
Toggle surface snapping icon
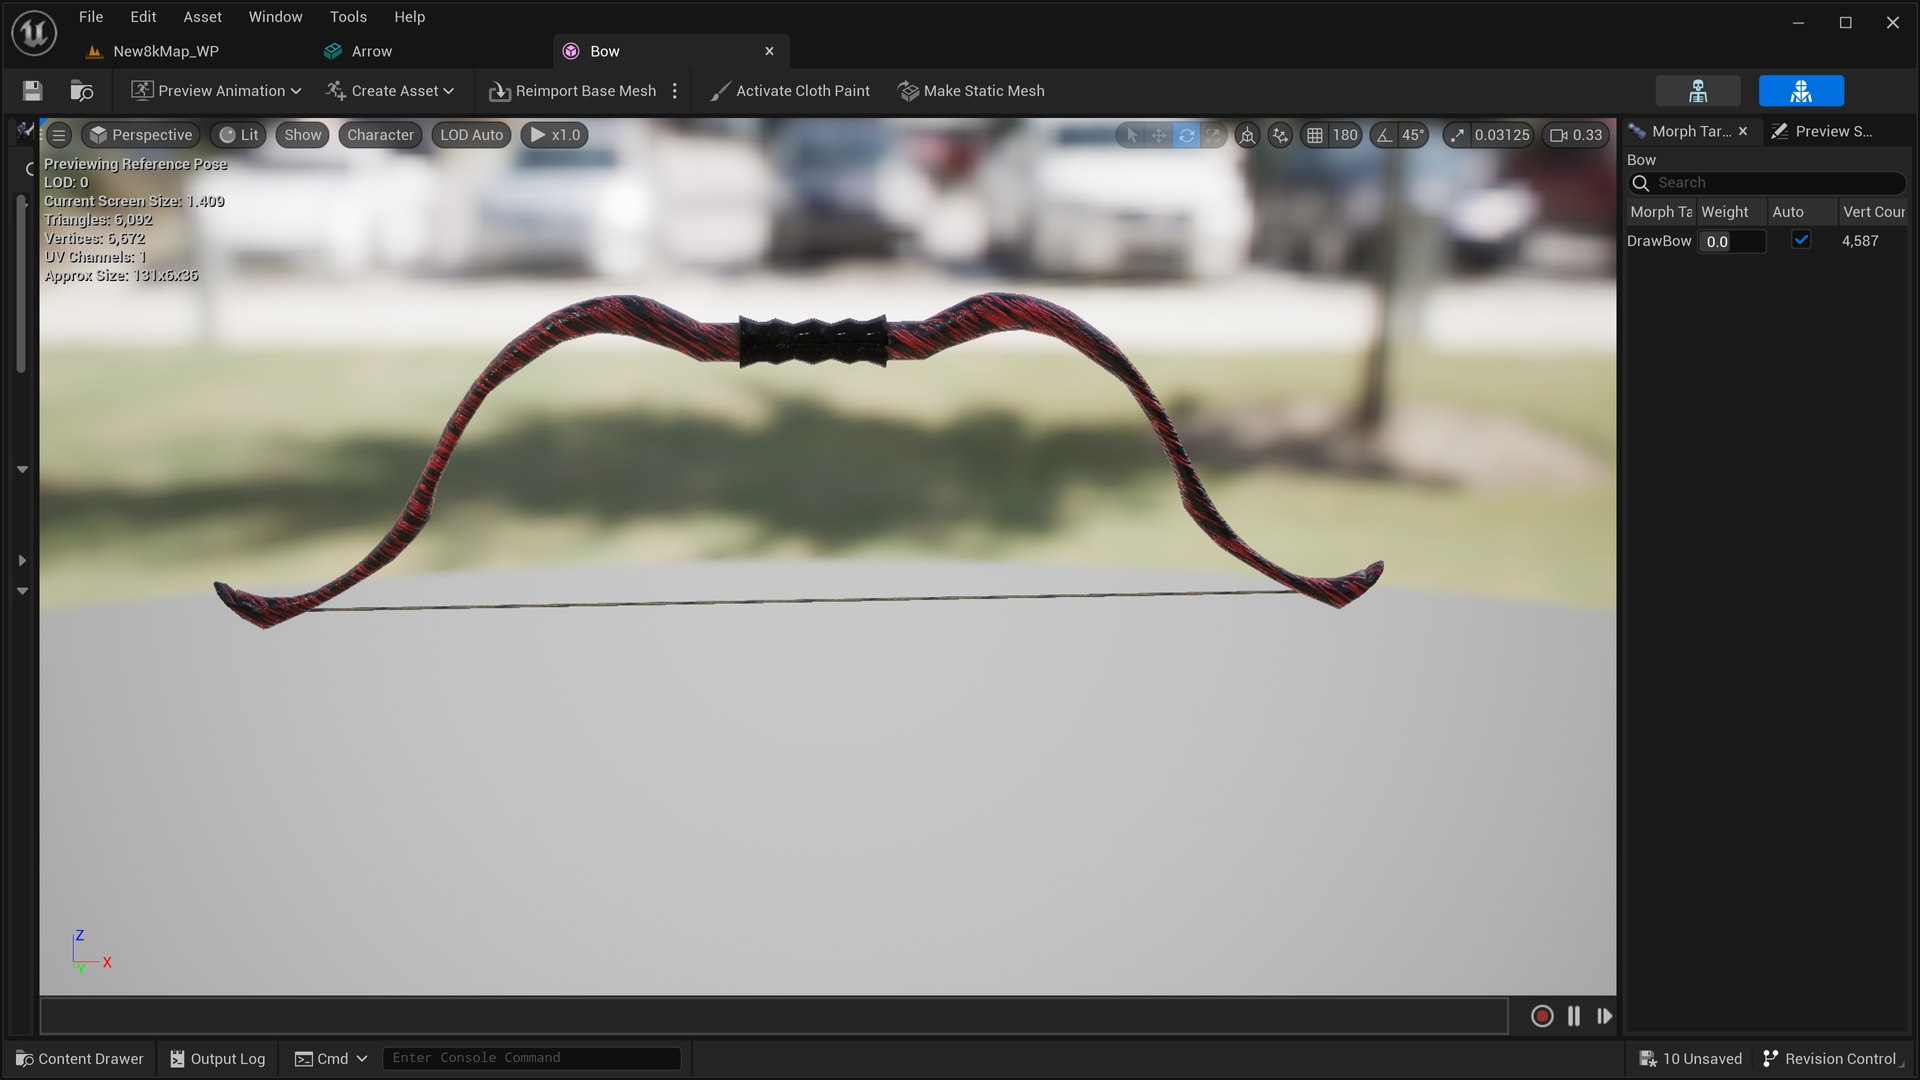tap(1280, 135)
